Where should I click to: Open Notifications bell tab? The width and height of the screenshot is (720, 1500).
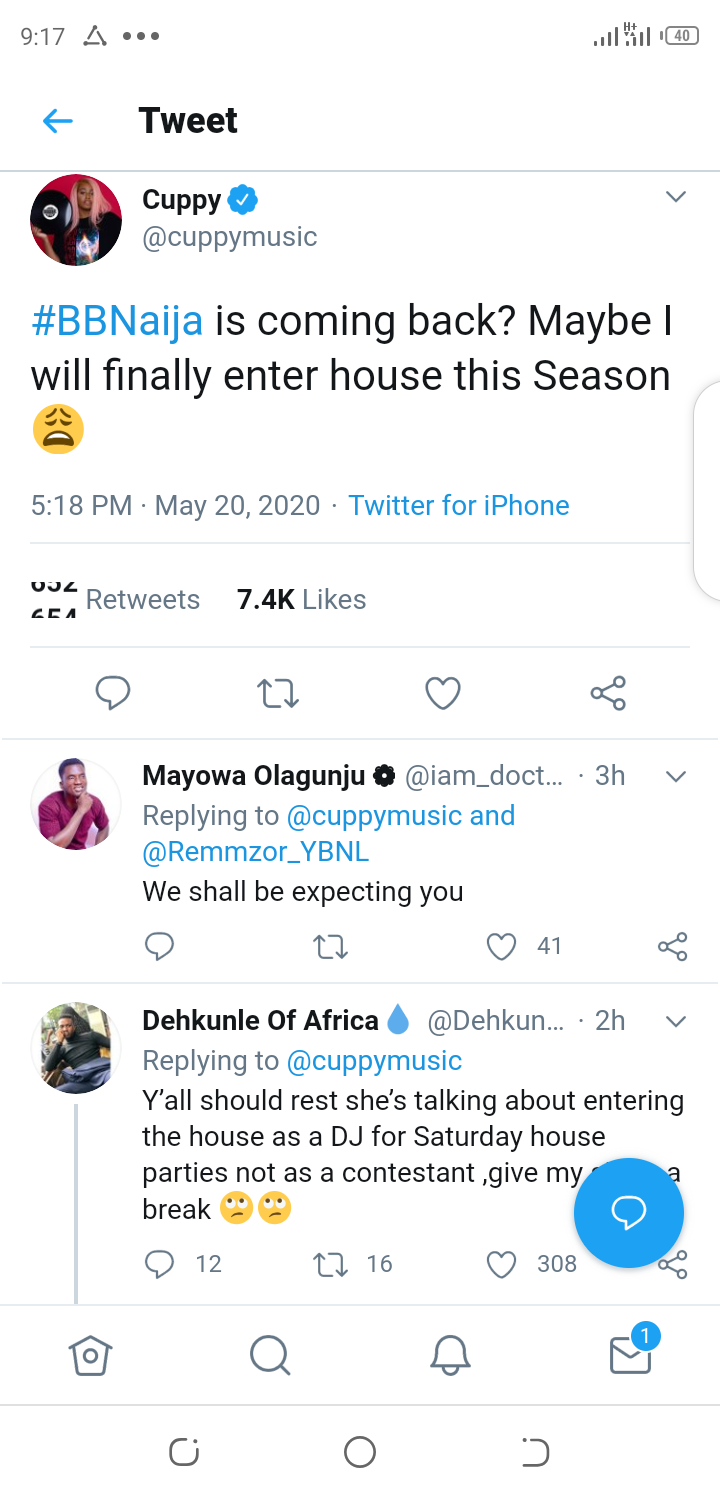click(450, 1355)
